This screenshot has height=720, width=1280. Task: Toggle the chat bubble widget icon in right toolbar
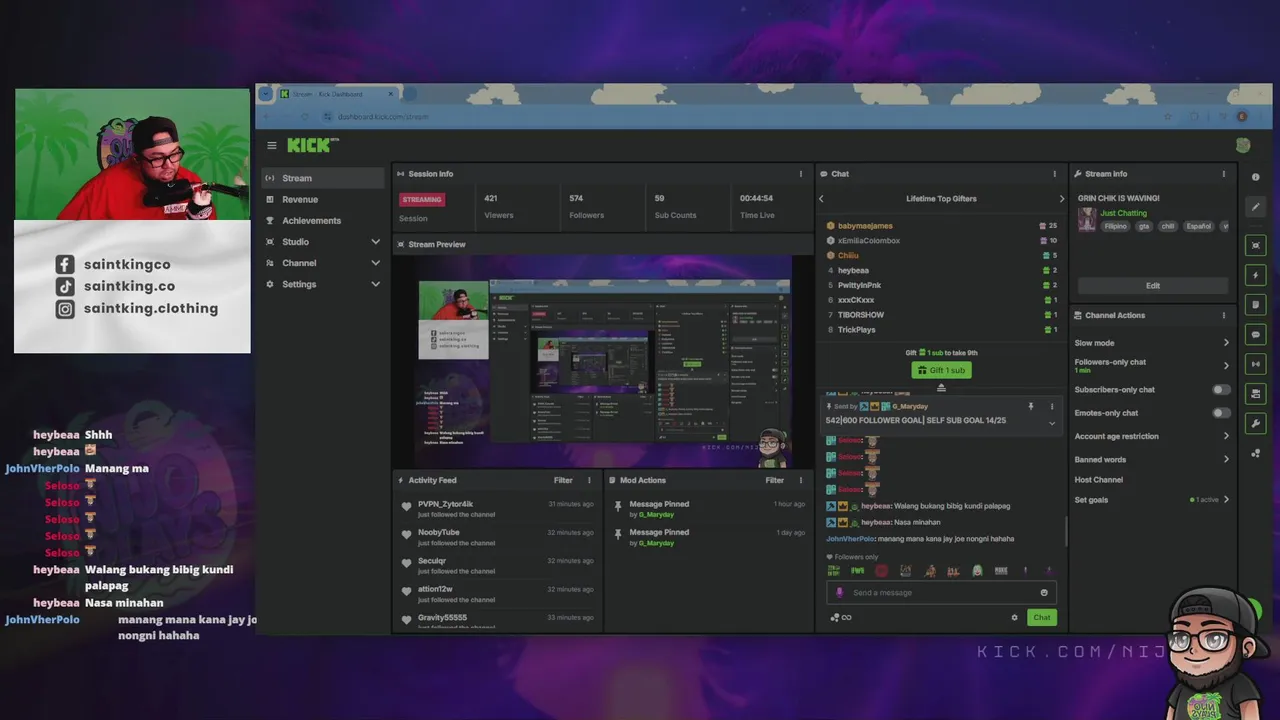point(1256,334)
